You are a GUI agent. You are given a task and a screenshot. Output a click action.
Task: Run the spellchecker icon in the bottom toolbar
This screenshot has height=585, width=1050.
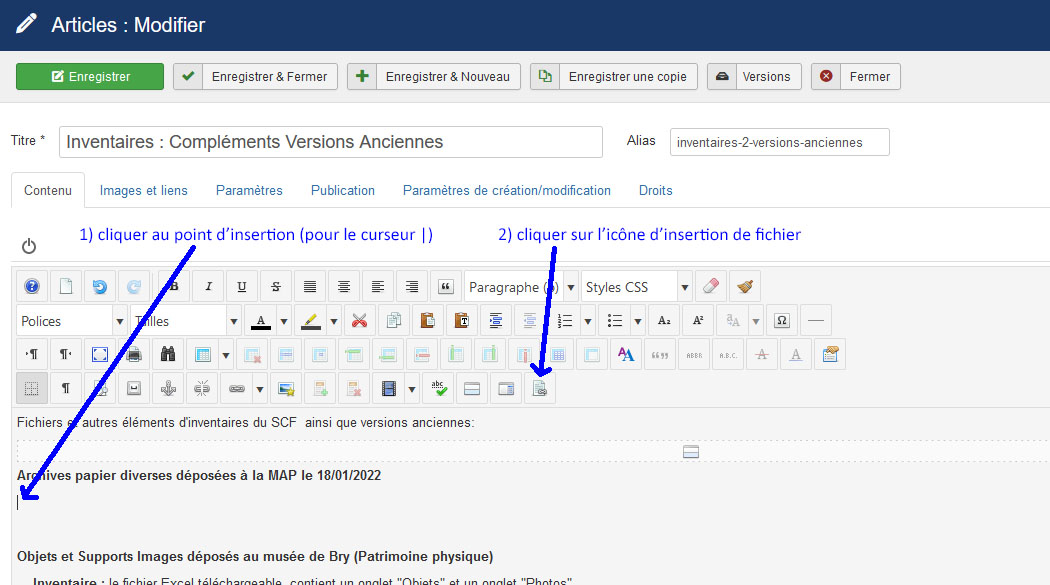click(x=439, y=388)
